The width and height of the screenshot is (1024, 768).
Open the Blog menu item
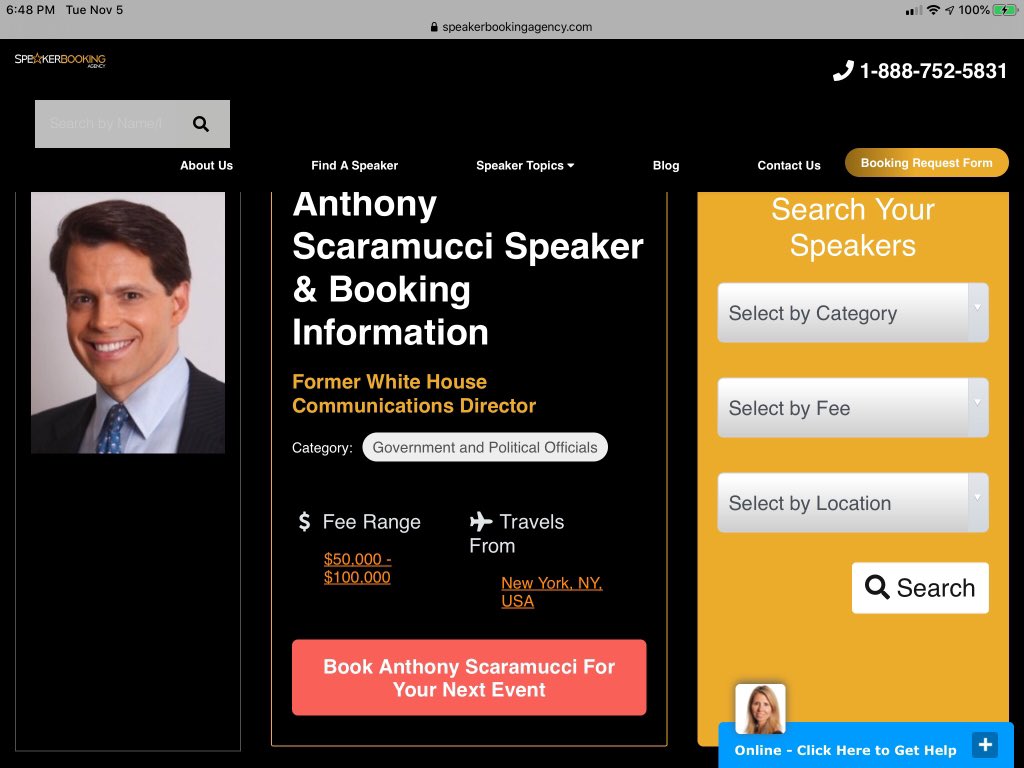666,165
